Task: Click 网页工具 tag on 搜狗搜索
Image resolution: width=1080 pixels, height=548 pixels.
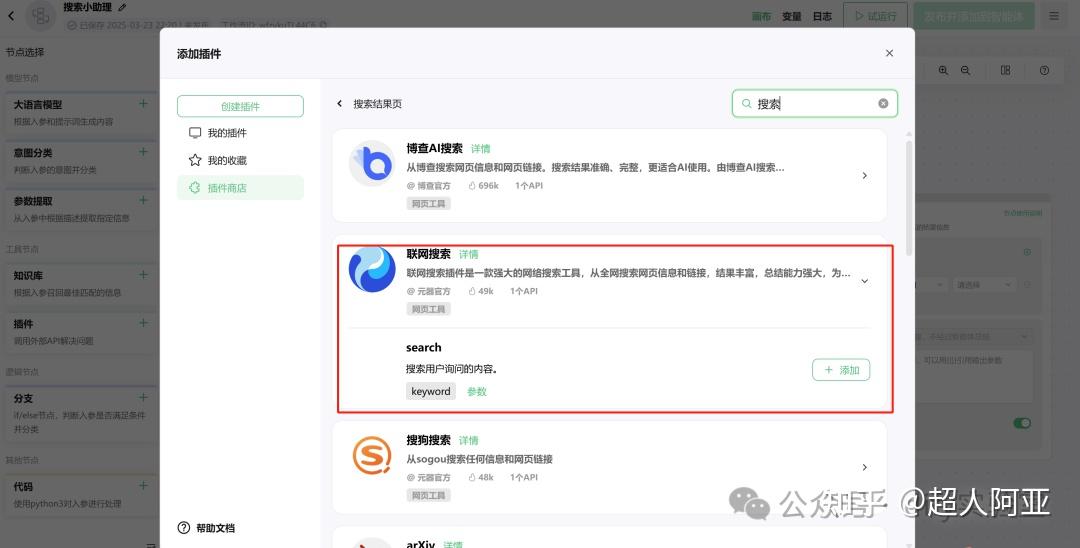Action: tap(428, 496)
